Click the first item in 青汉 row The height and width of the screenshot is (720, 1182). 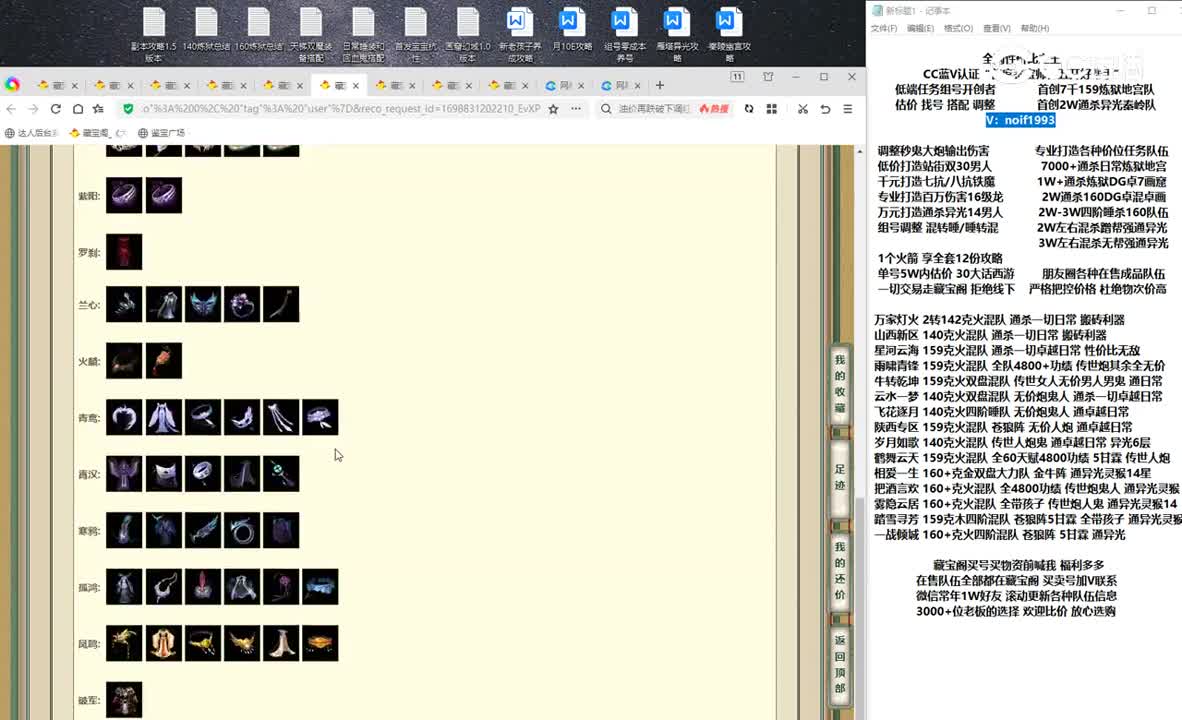(124, 474)
